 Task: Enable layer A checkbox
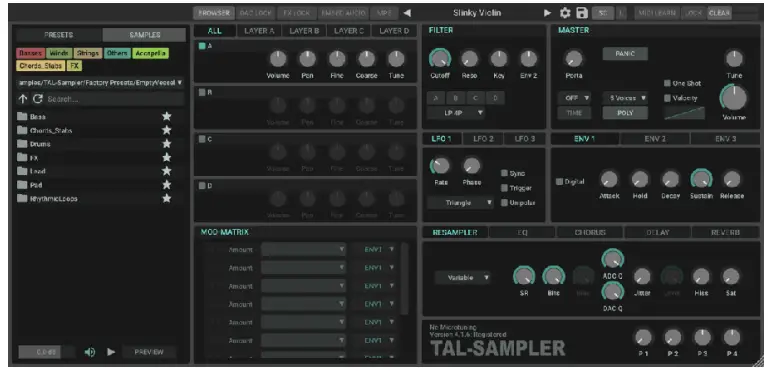click(202, 46)
